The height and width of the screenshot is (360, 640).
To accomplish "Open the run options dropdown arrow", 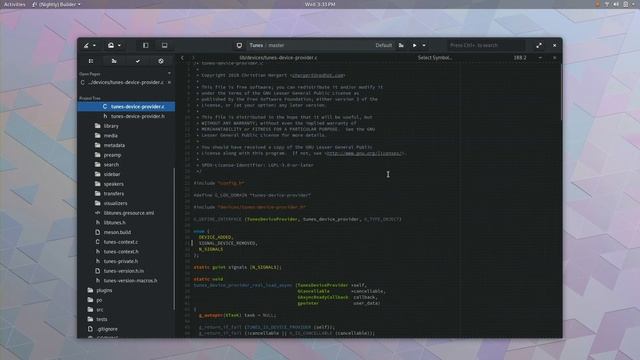I will [424, 45].
